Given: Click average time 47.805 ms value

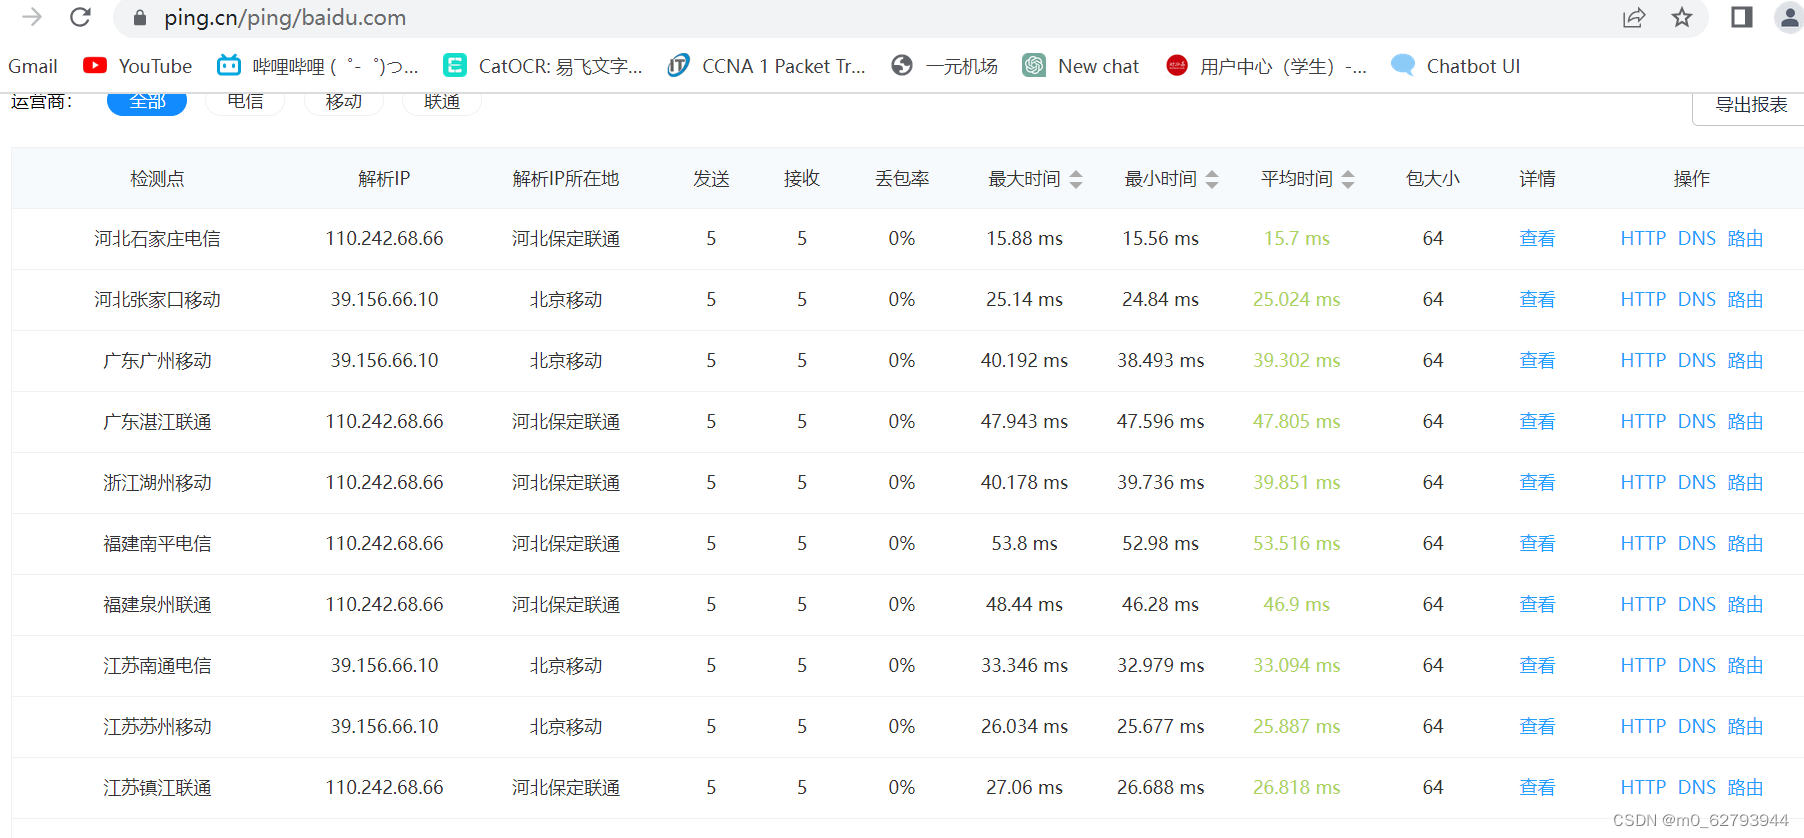Looking at the screenshot, I should tap(1297, 422).
